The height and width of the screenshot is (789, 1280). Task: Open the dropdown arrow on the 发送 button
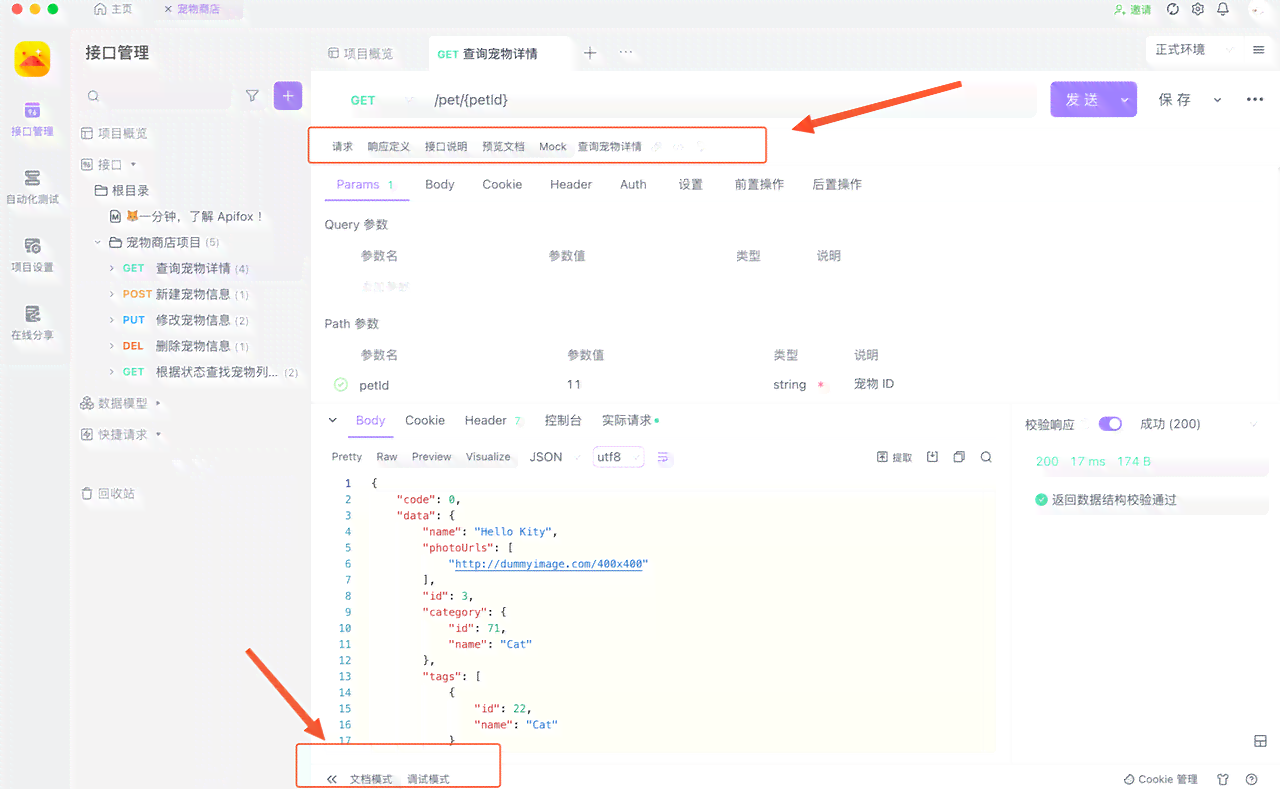(1125, 100)
